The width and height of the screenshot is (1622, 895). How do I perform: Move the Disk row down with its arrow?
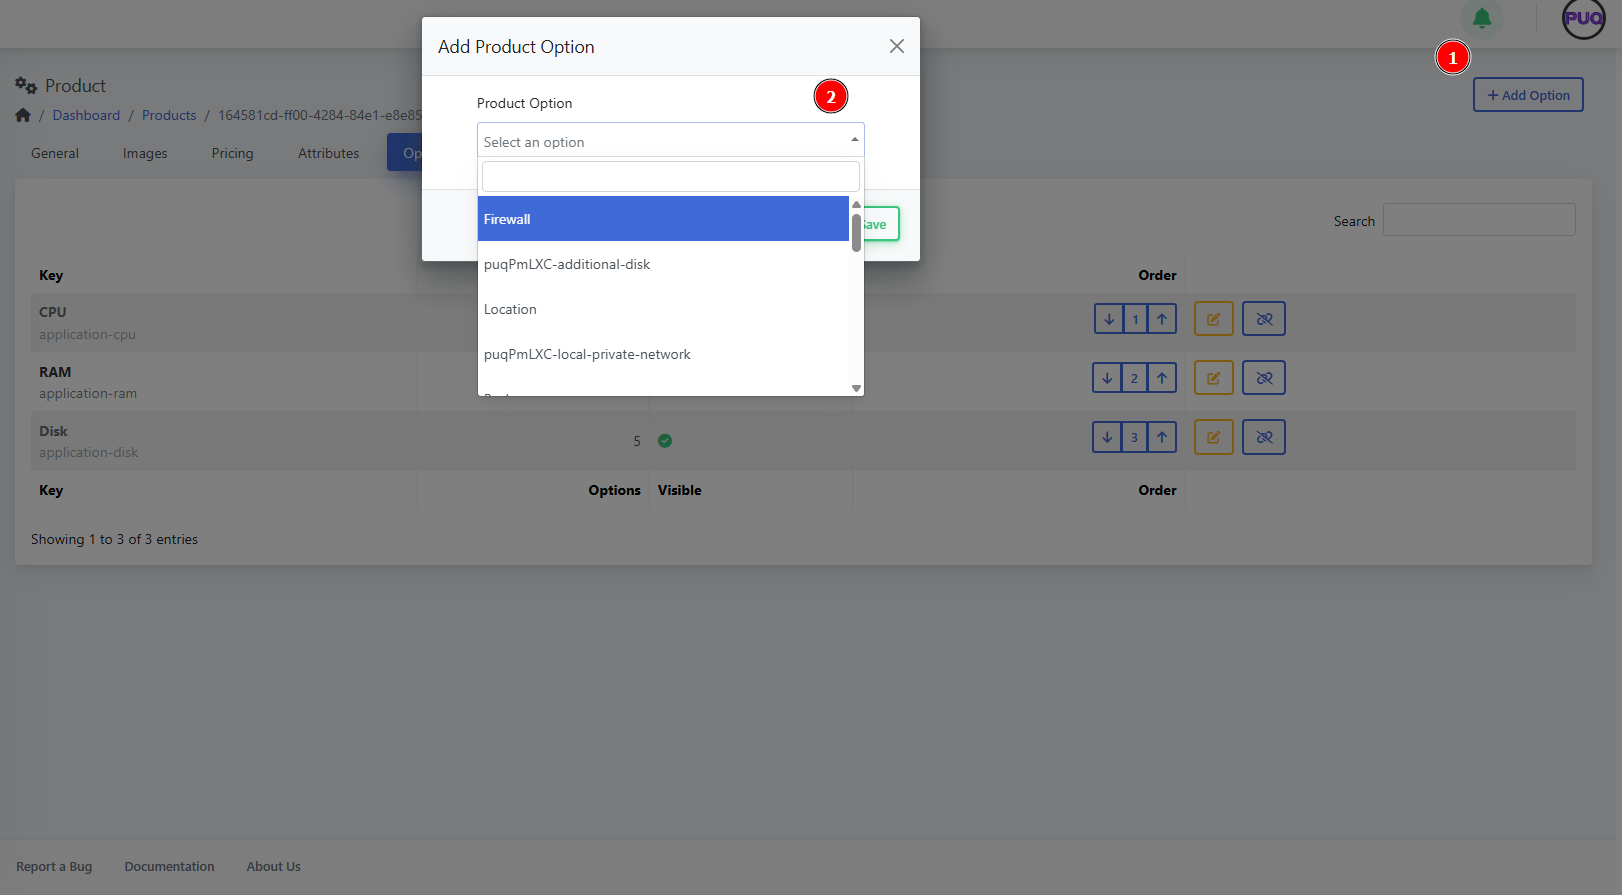[1107, 437]
